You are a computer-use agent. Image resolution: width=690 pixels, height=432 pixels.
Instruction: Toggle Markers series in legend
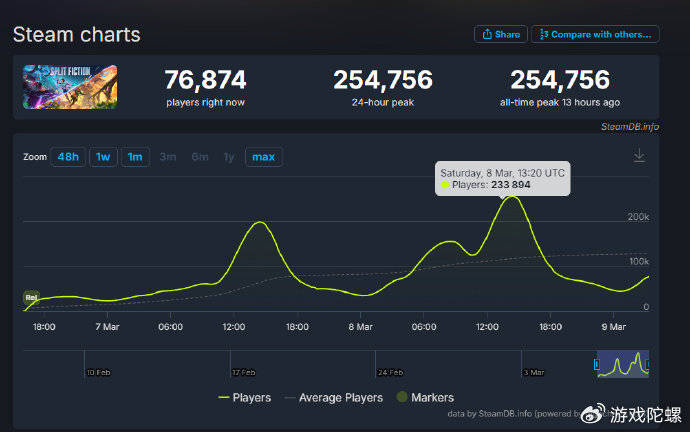coord(425,397)
